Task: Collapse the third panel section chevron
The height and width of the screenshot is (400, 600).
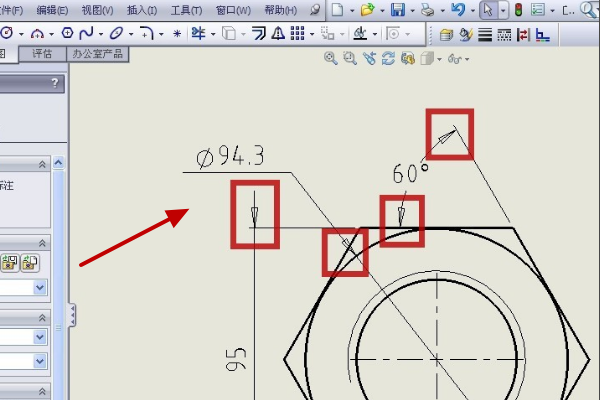Action: tap(42, 318)
